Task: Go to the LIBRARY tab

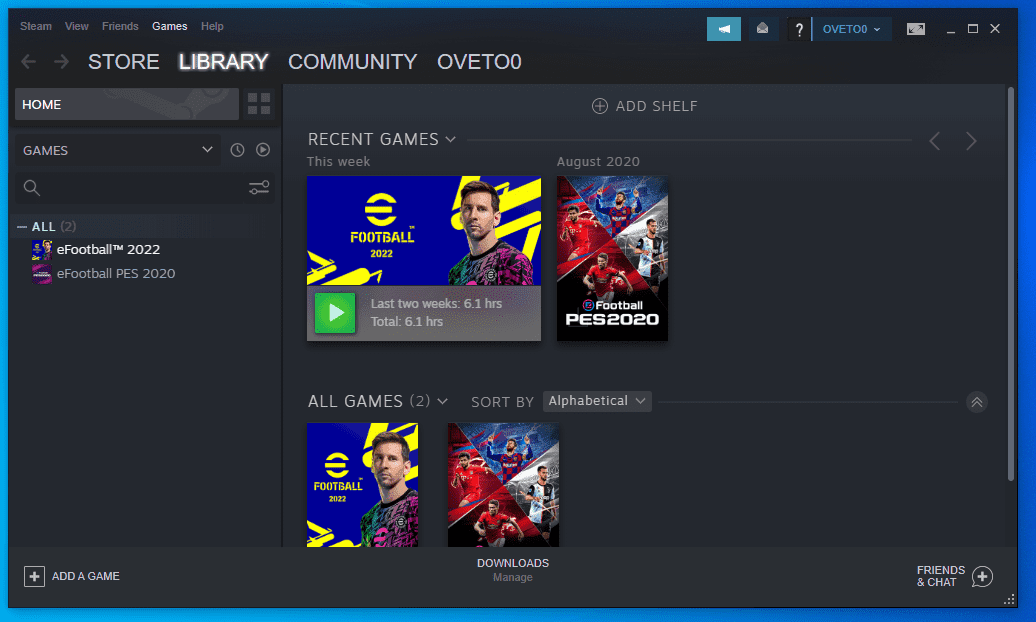Action: coord(223,61)
